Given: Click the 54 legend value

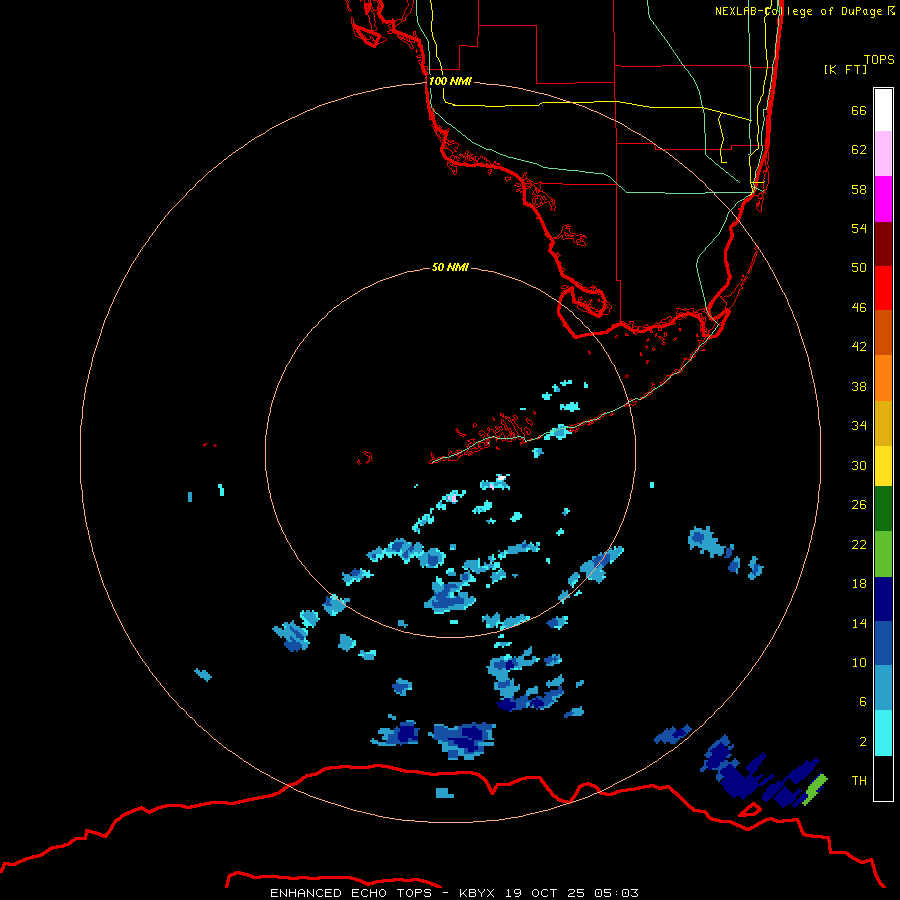Looking at the screenshot, I should click(x=859, y=228).
